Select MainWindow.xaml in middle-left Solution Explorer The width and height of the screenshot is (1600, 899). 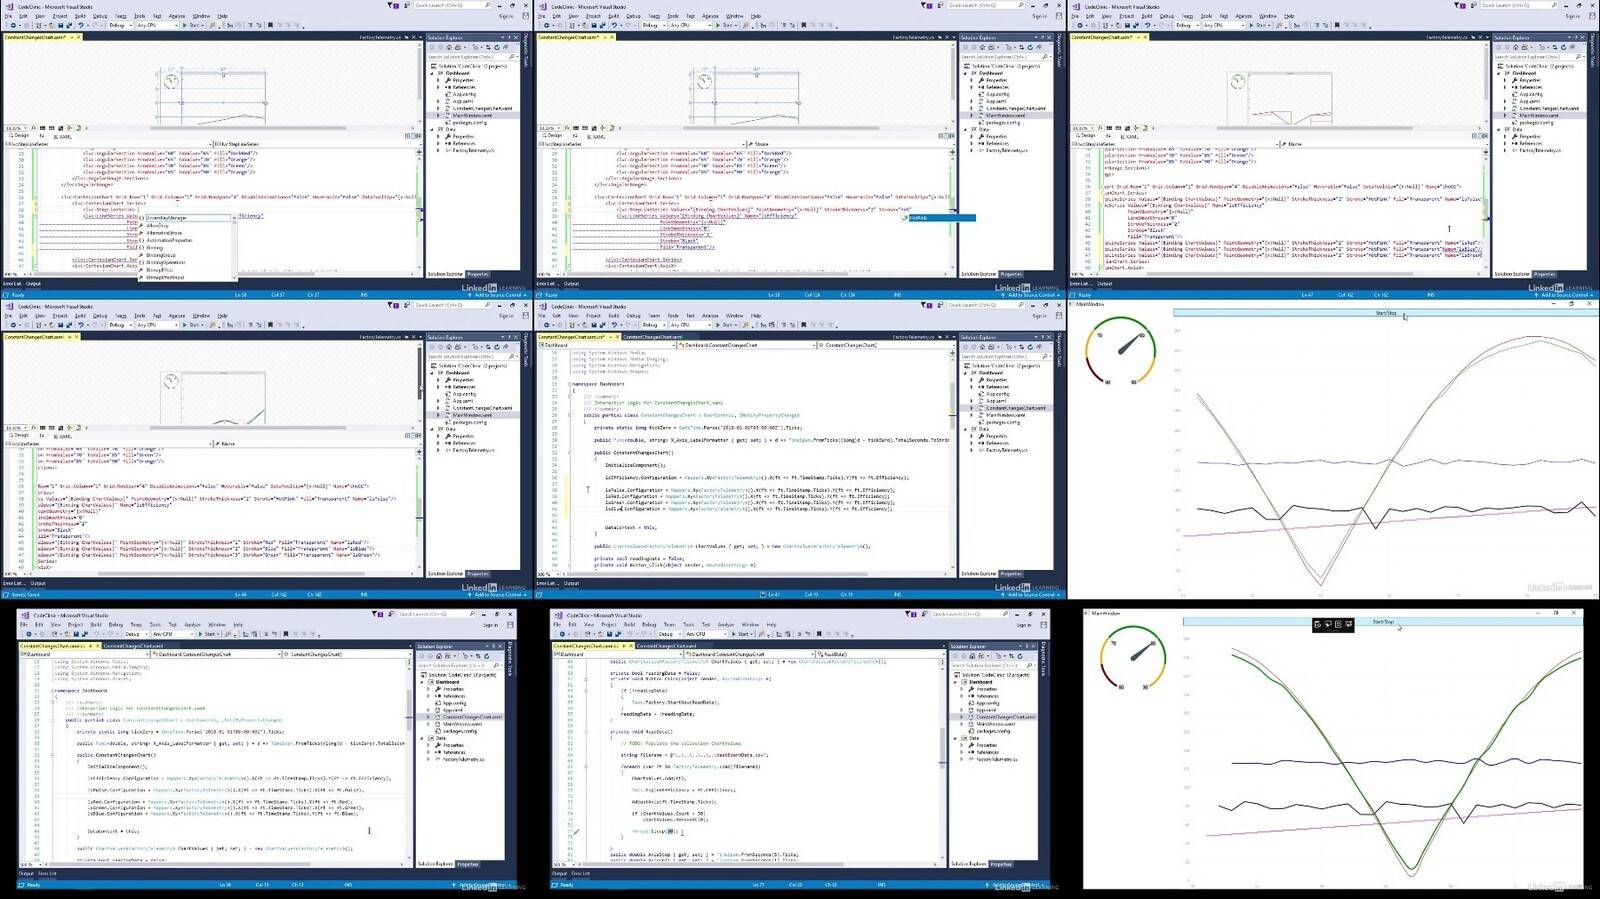coord(472,415)
